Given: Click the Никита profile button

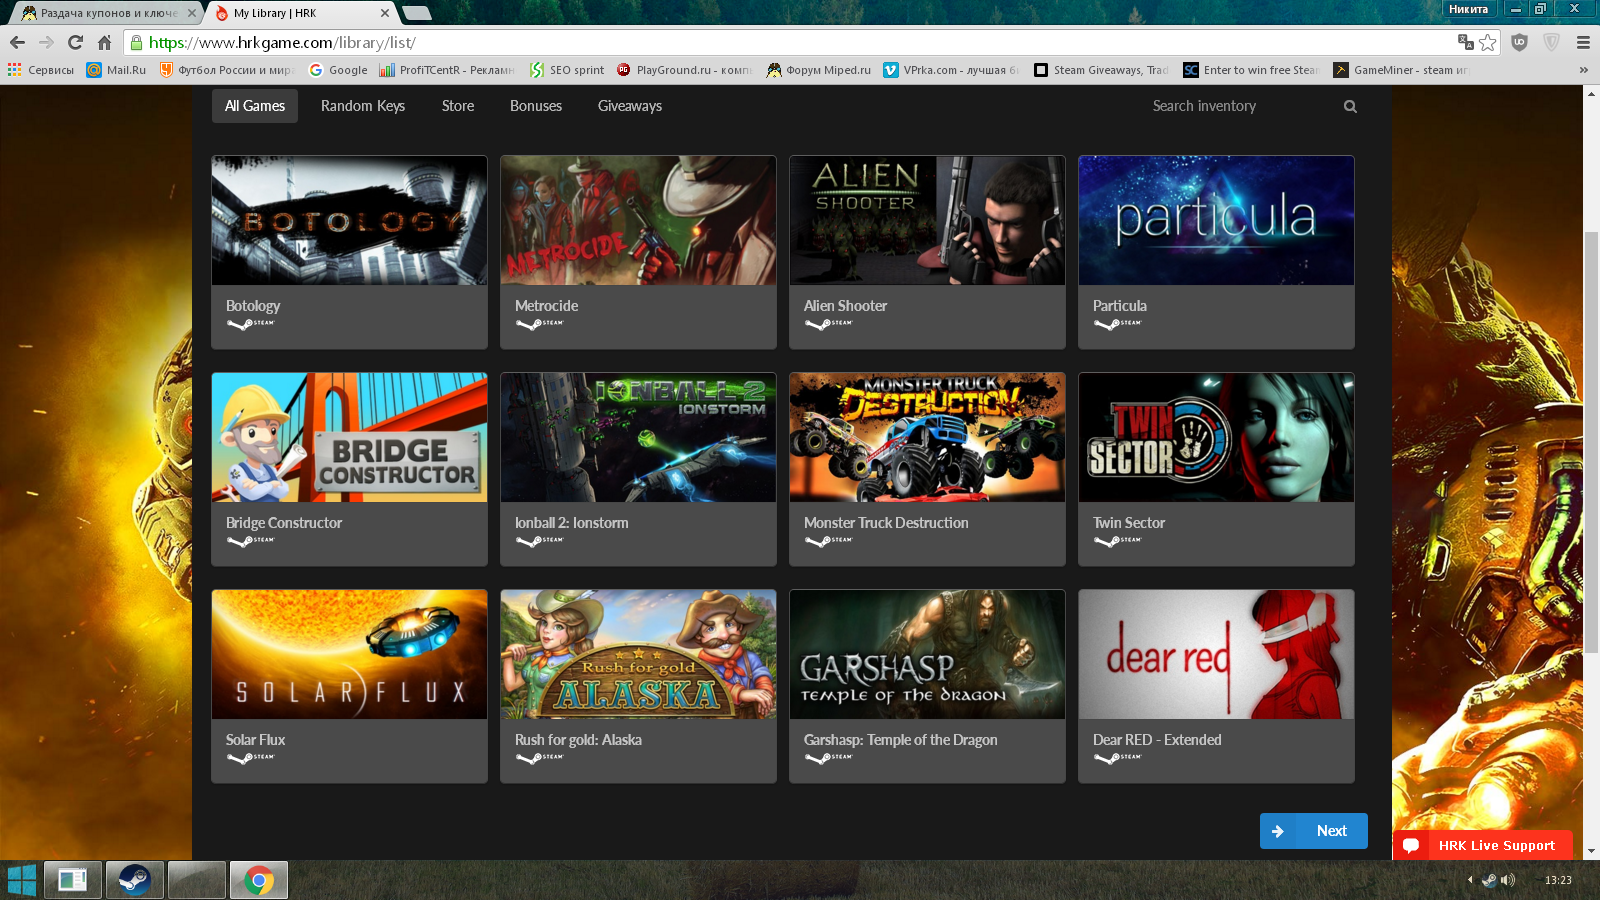Looking at the screenshot, I should [x=1468, y=9].
